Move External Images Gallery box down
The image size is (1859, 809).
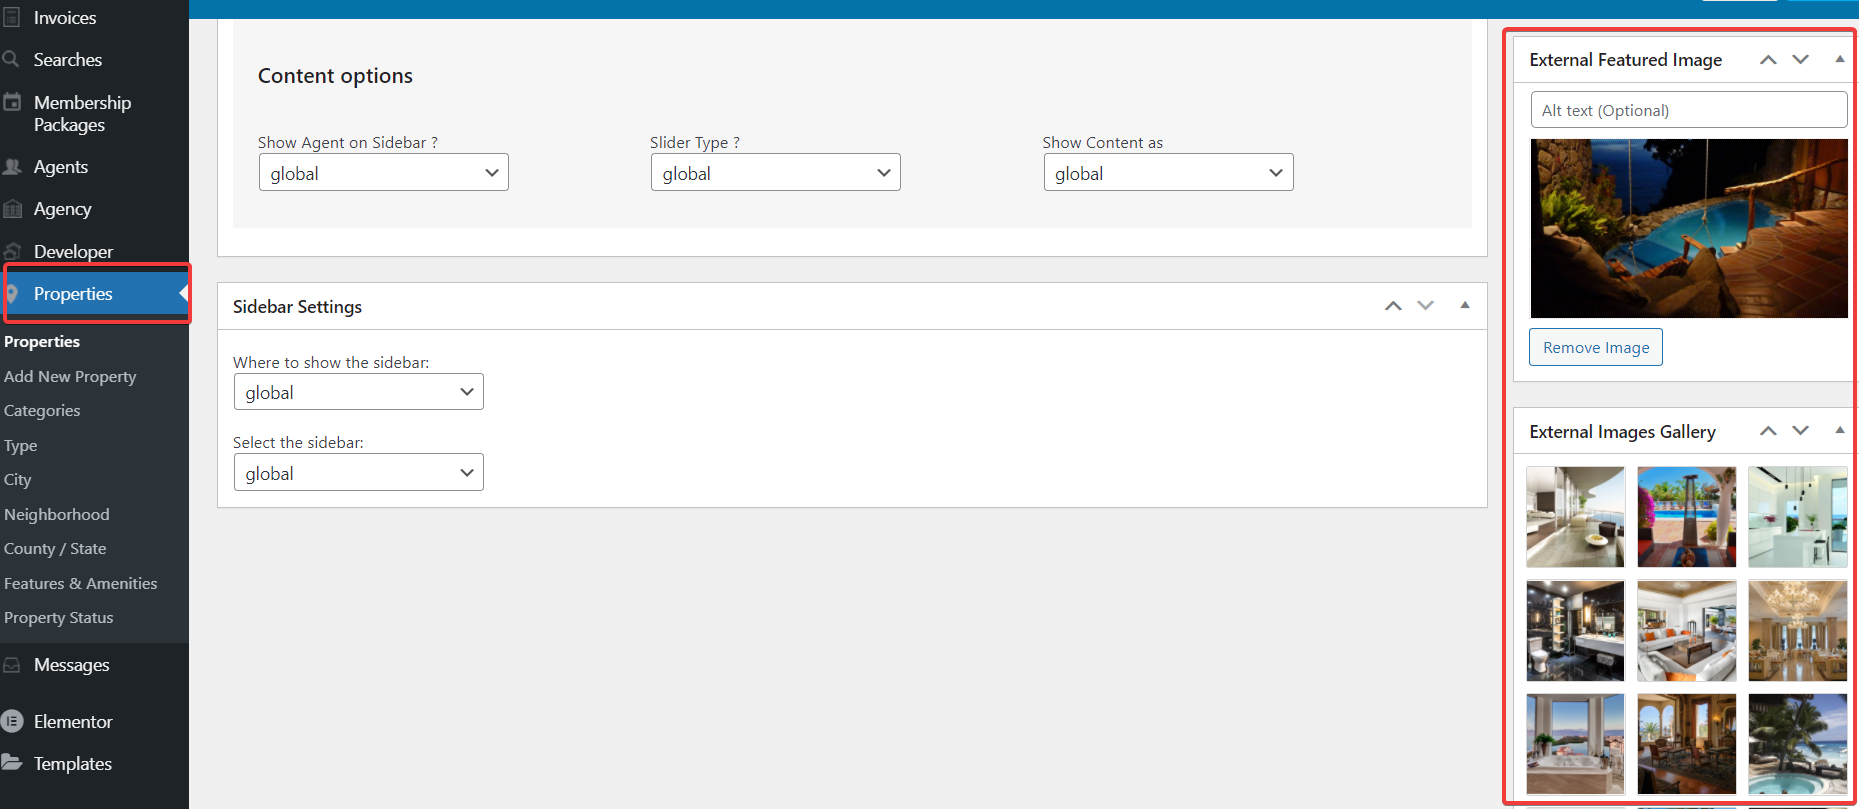1801,431
